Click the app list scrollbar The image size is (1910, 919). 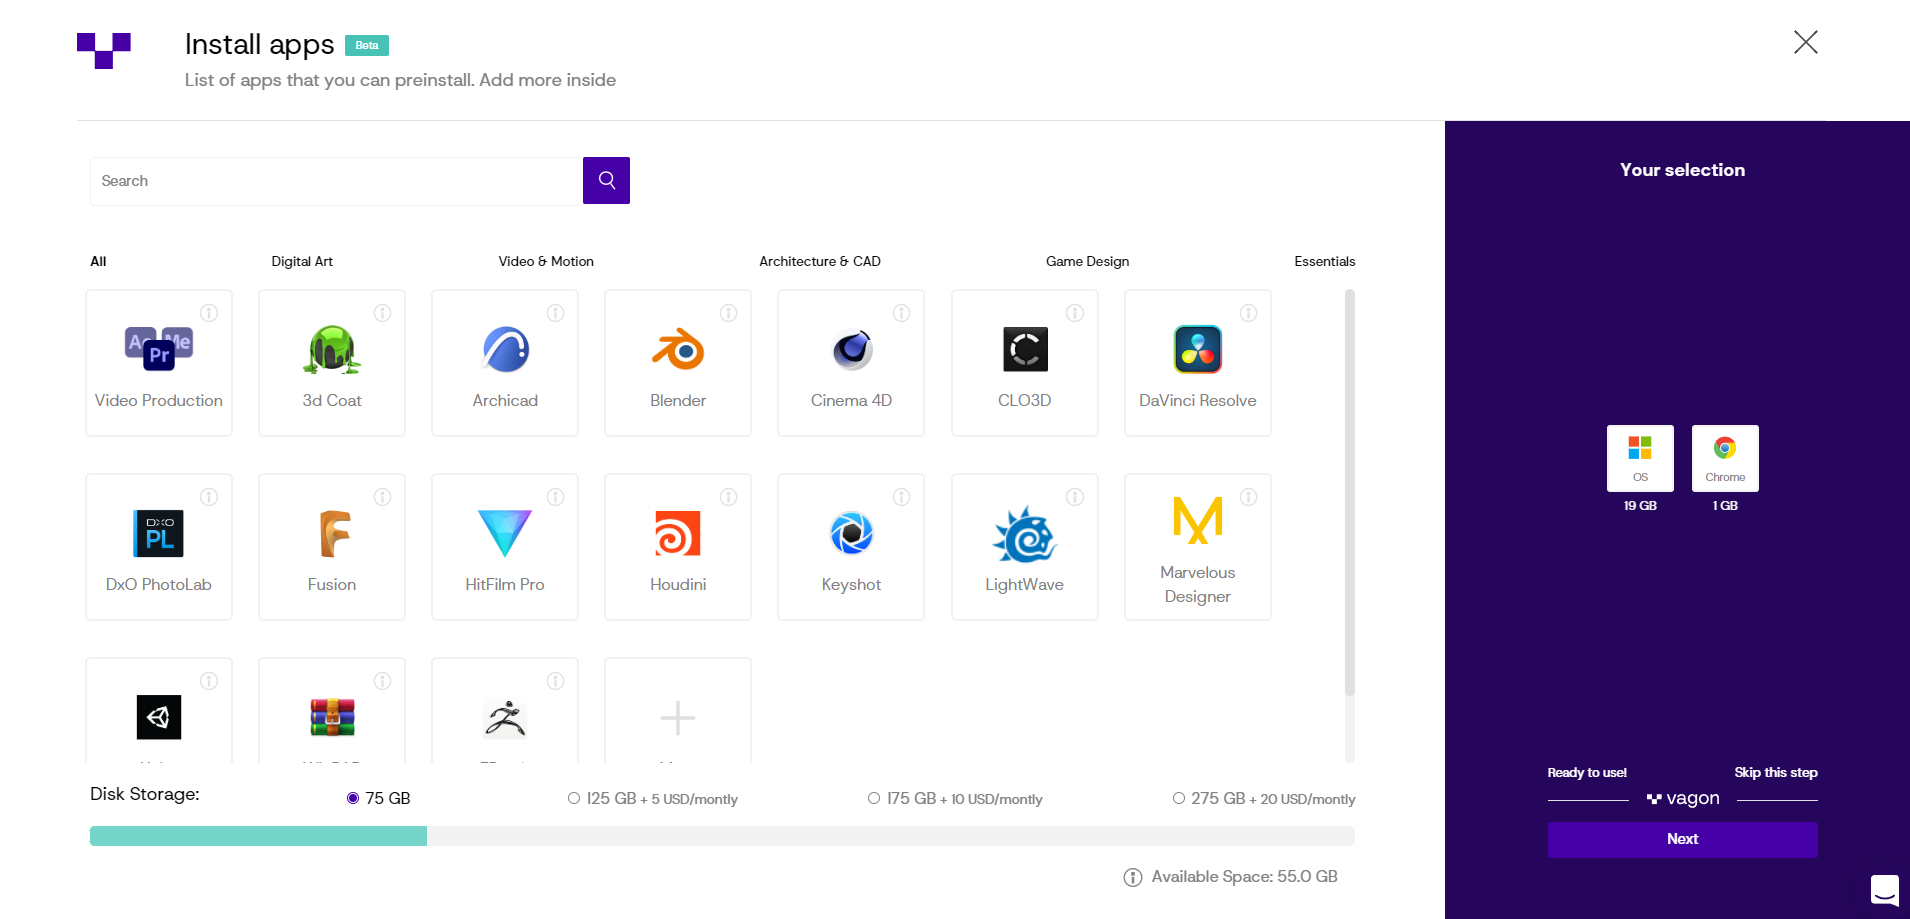click(x=1350, y=492)
